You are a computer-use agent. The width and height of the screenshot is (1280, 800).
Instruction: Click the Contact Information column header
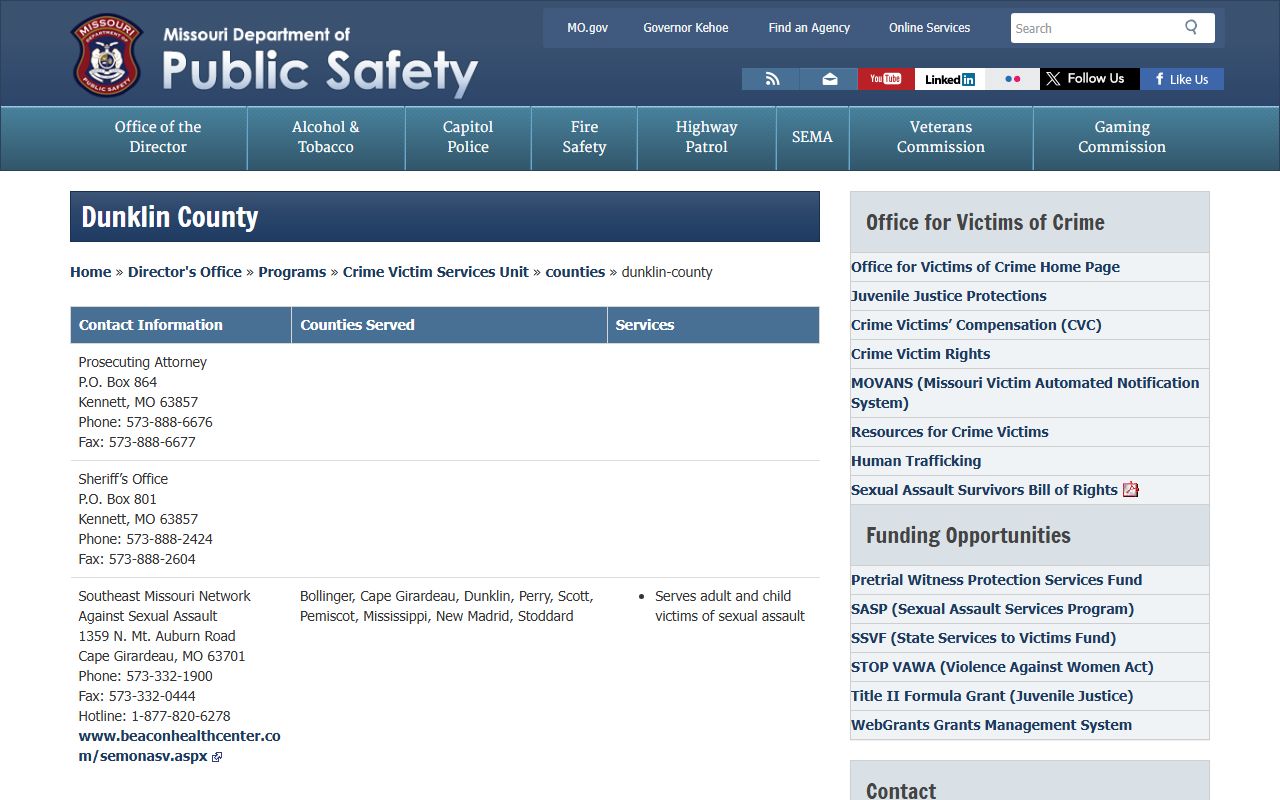click(181, 325)
